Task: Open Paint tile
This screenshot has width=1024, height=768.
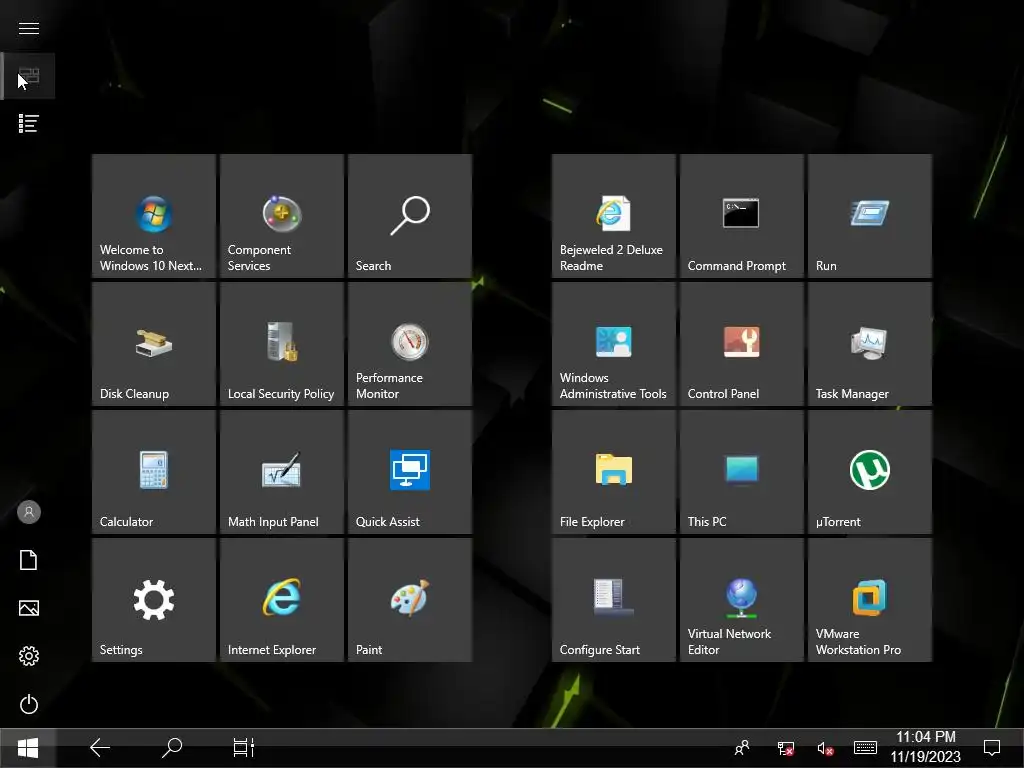Action: click(409, 600)
